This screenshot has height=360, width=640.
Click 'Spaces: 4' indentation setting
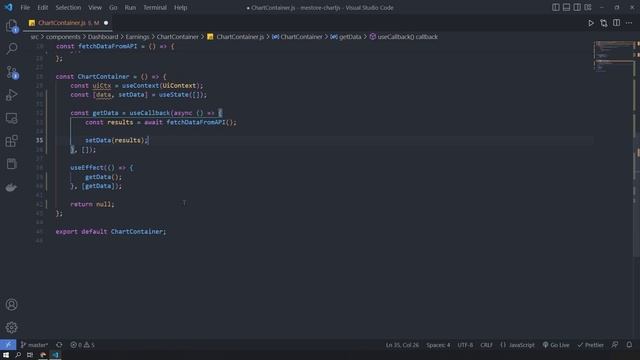pyautogui.click(x=438, y=345)
